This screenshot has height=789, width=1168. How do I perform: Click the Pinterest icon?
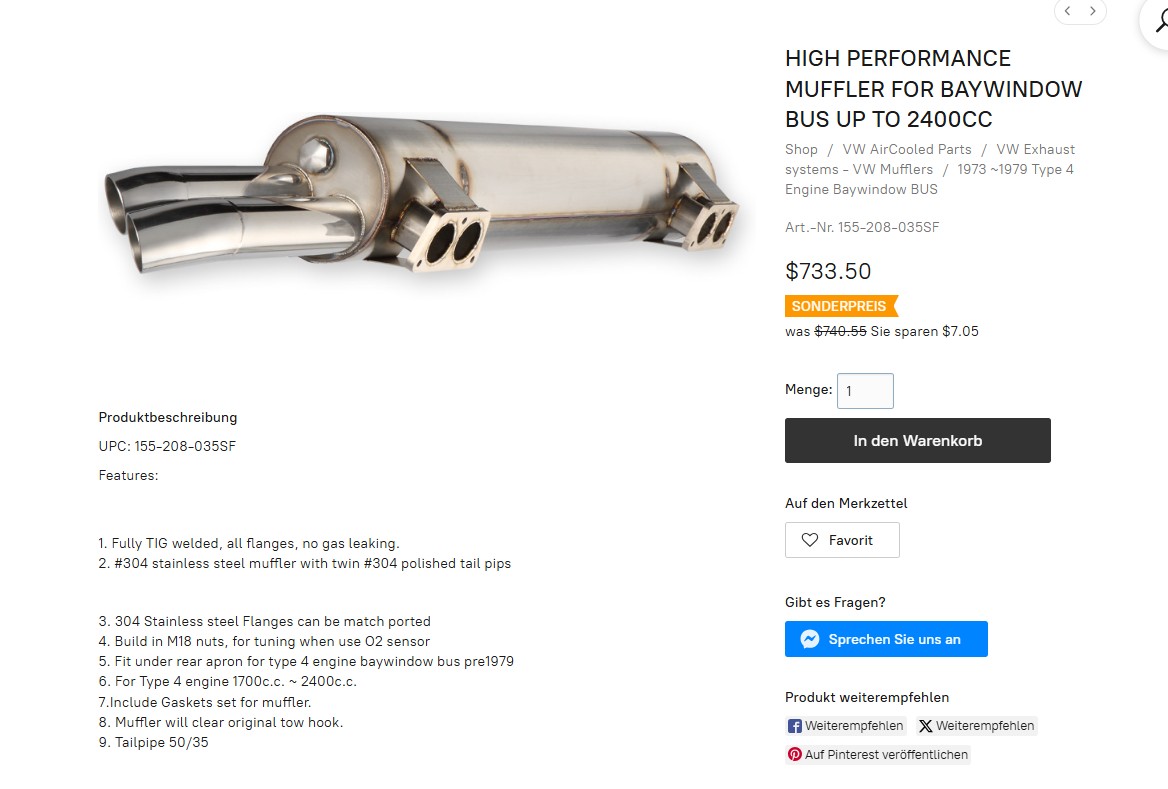795,755
